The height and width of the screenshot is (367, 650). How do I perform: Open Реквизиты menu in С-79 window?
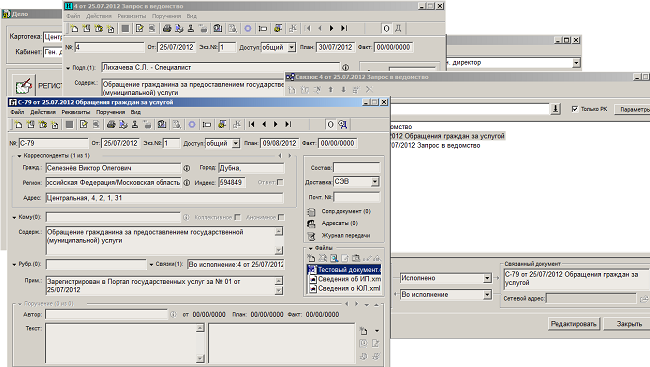click(x=75, y=112)
